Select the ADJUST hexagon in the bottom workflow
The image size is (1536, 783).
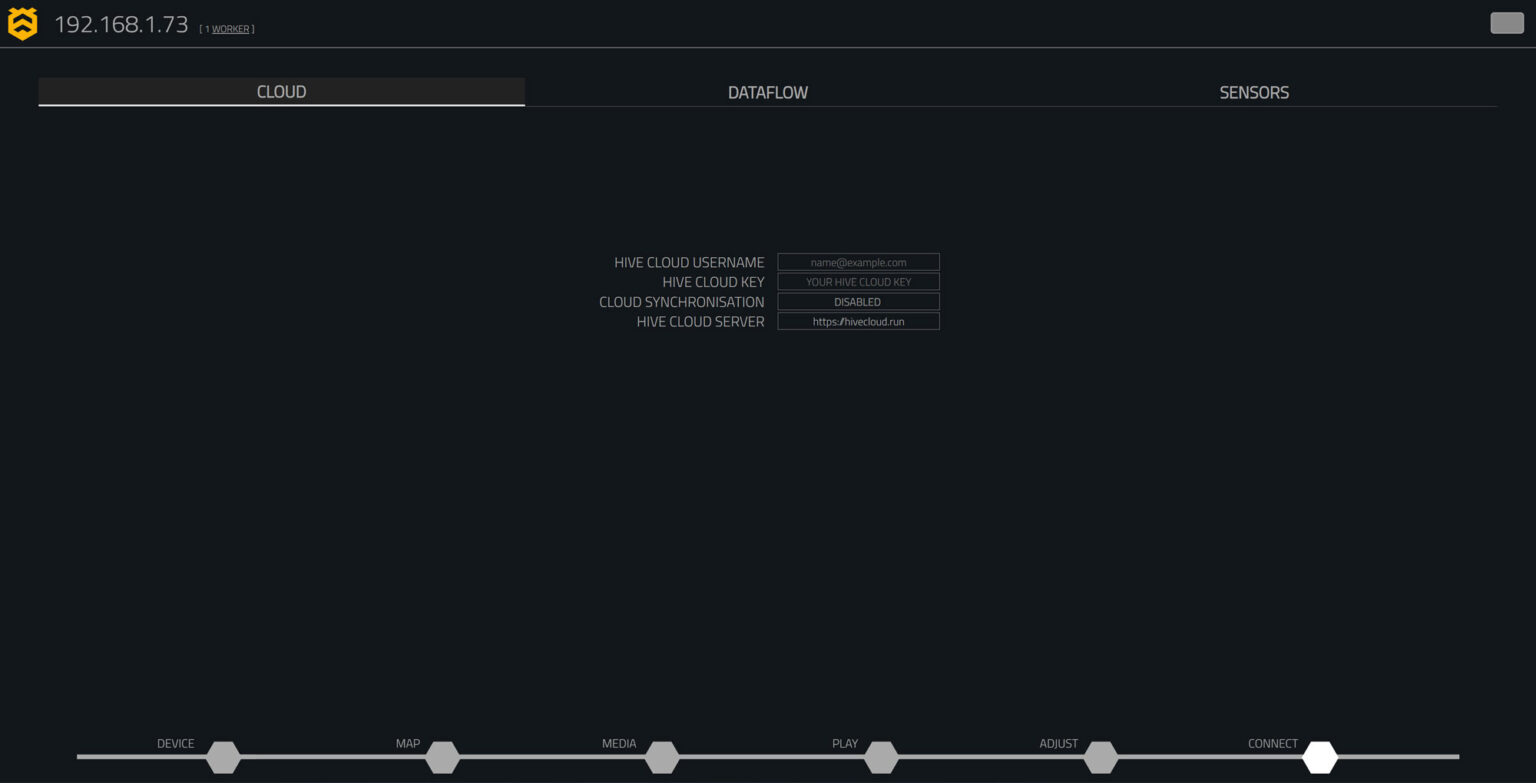coord(1101,757)
